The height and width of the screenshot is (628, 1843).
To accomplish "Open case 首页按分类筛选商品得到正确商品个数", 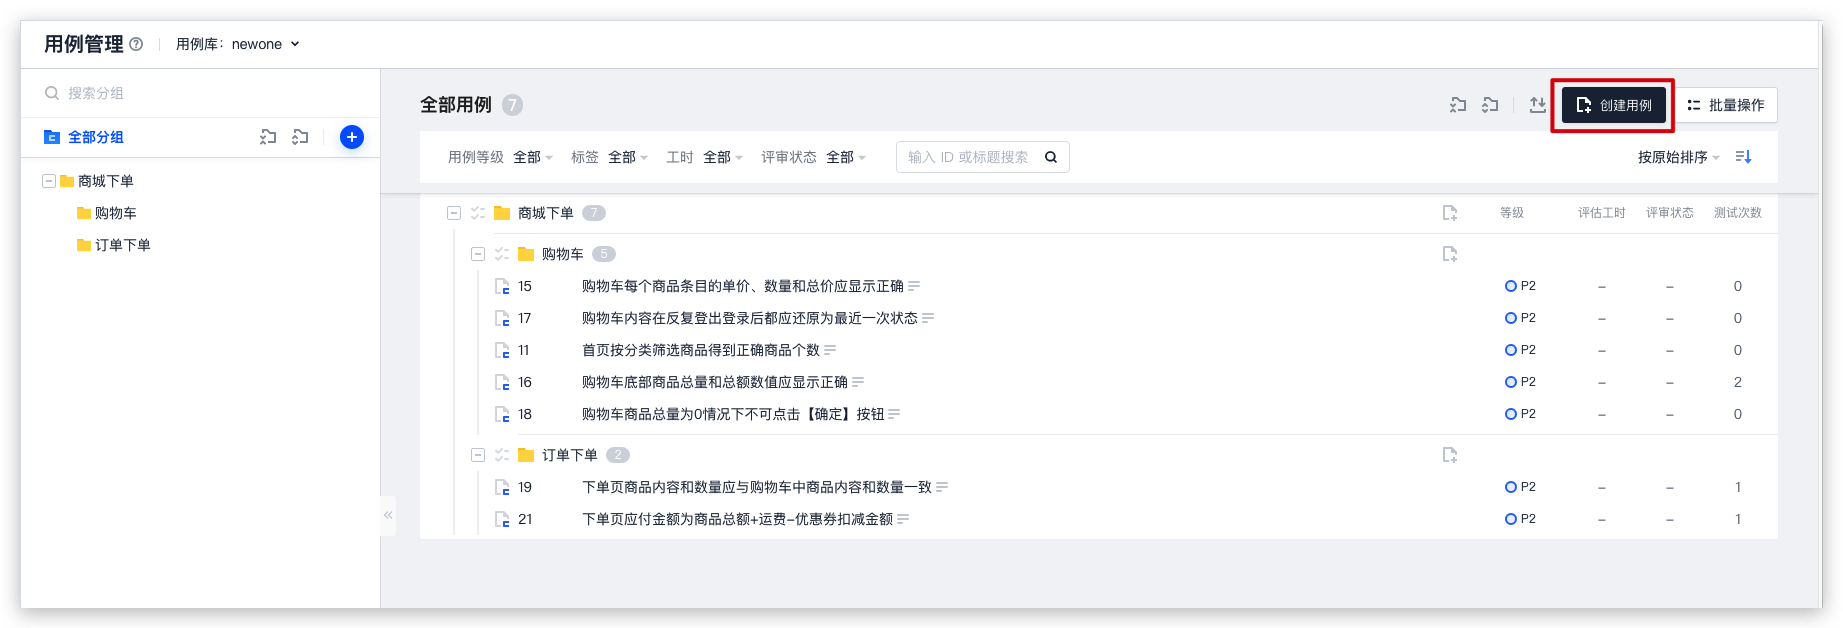I will tap(701, 350).
